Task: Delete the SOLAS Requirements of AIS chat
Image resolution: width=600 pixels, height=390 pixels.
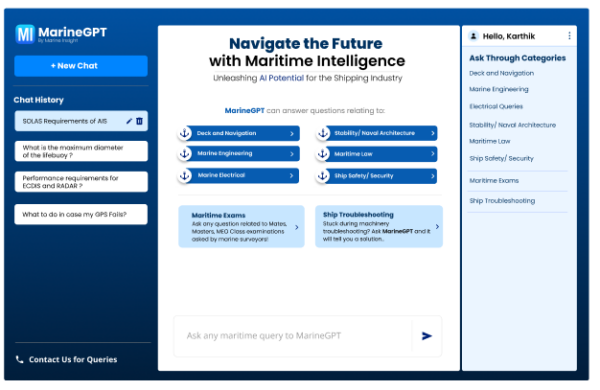Action: pos(139,121)
